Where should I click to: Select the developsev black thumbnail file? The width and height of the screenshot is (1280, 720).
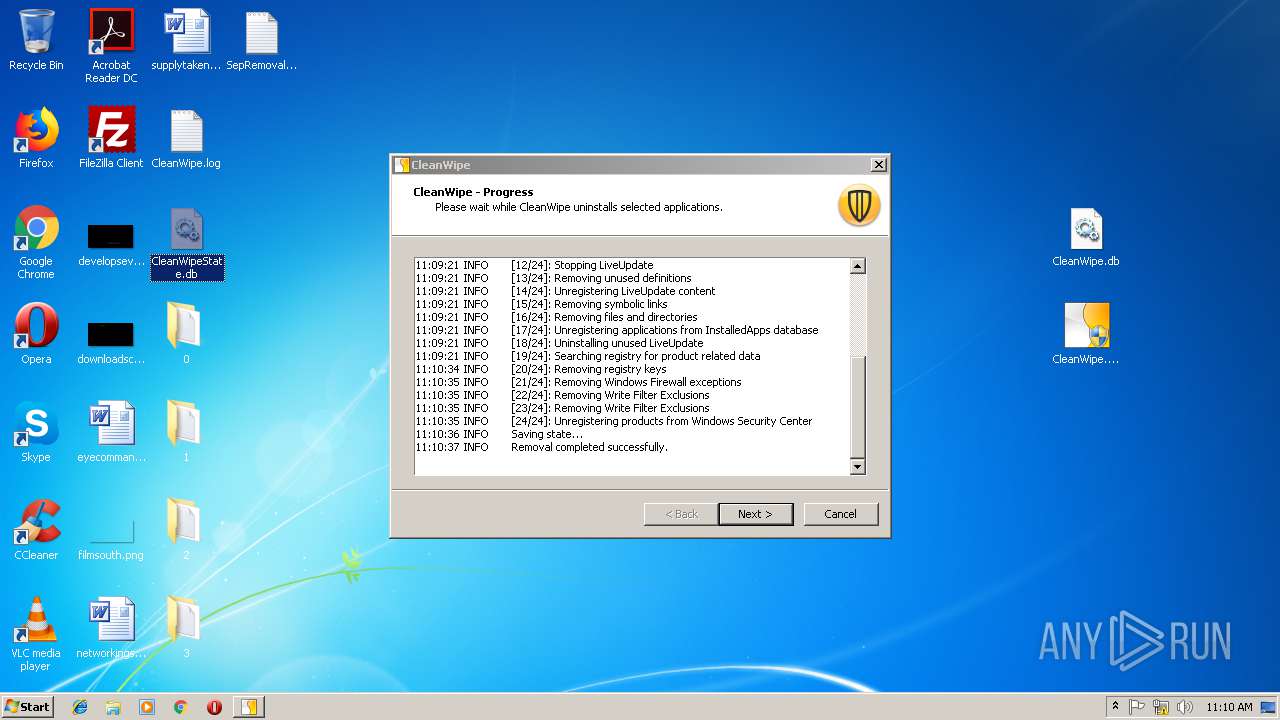[x=111, y=242]
